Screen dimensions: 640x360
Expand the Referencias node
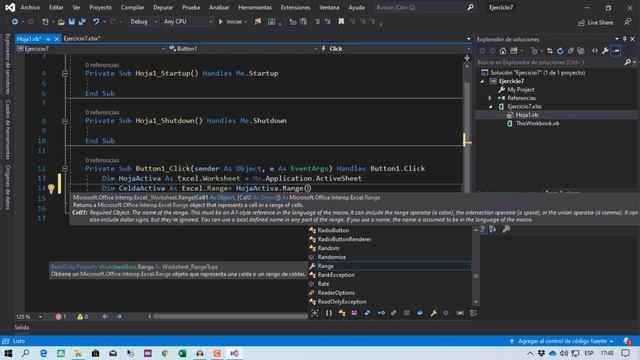click(x=490, y=98)
